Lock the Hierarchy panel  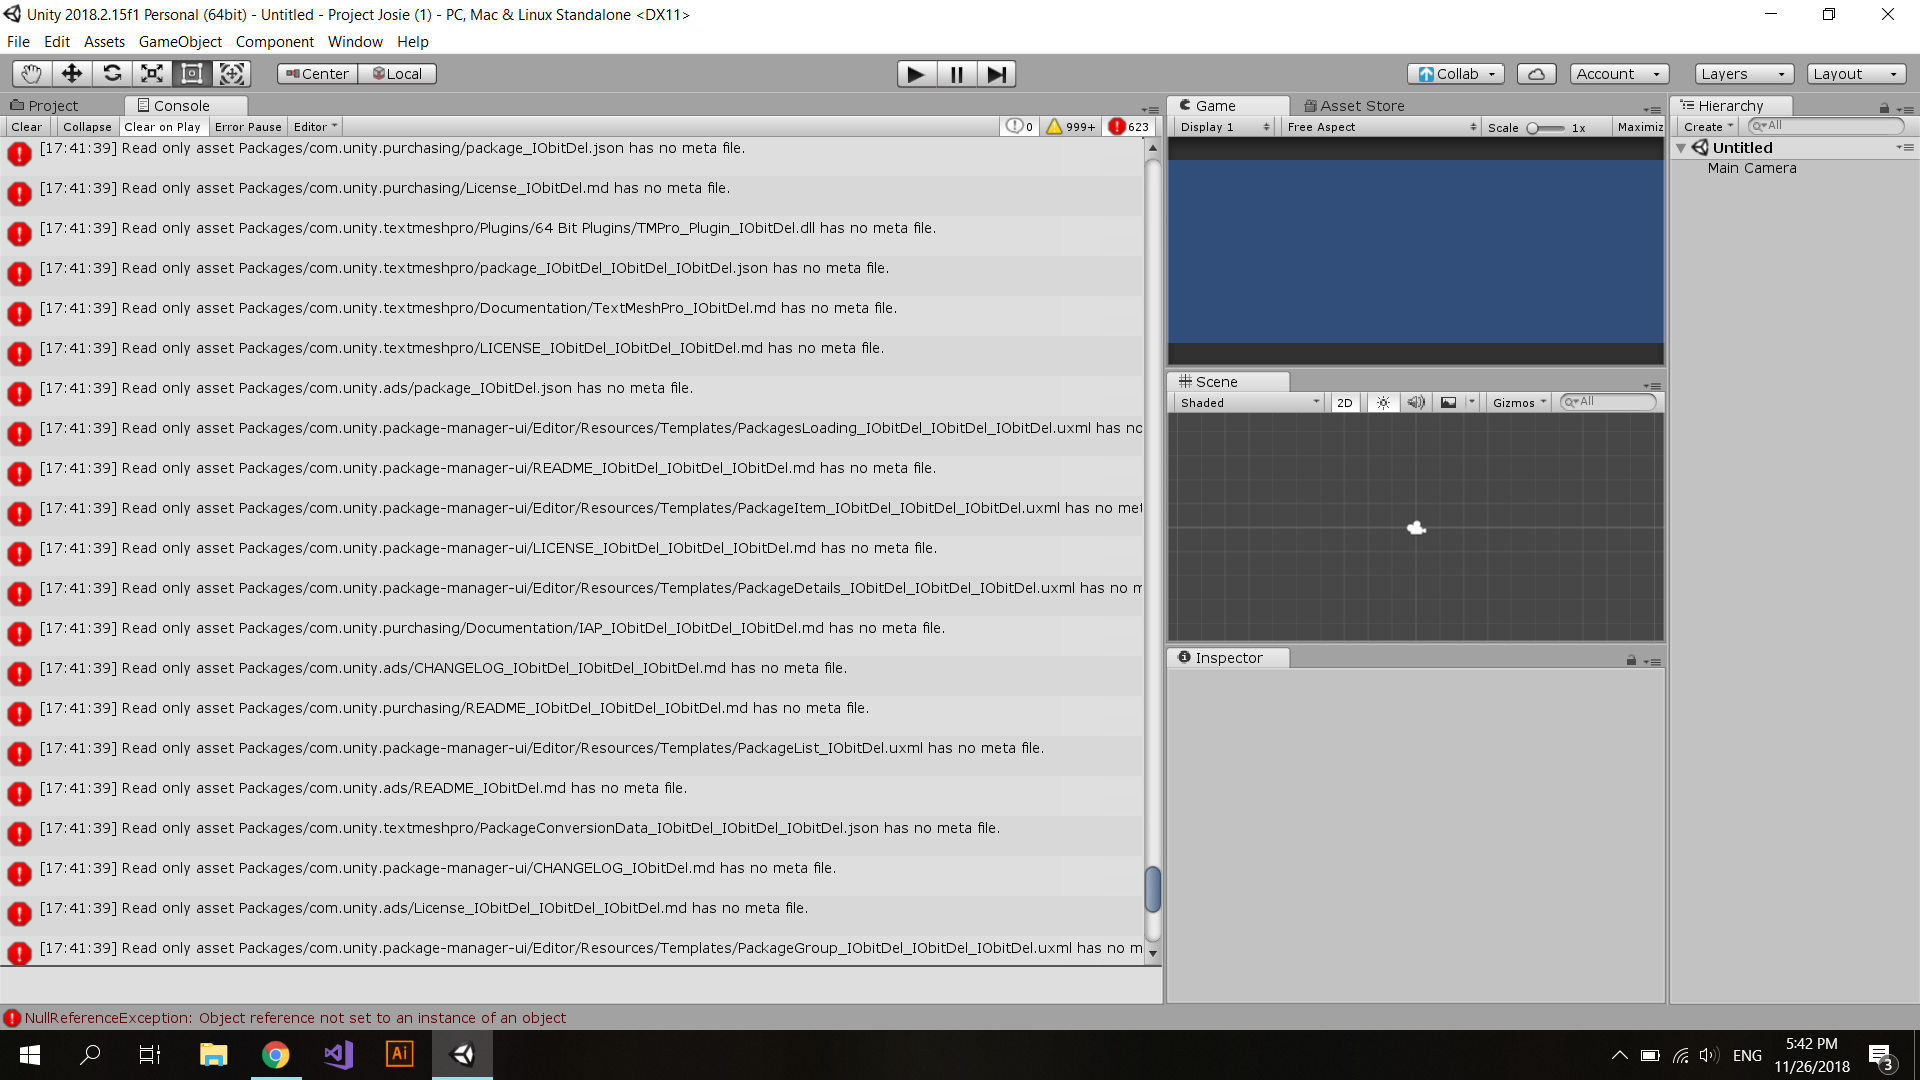1884,108
